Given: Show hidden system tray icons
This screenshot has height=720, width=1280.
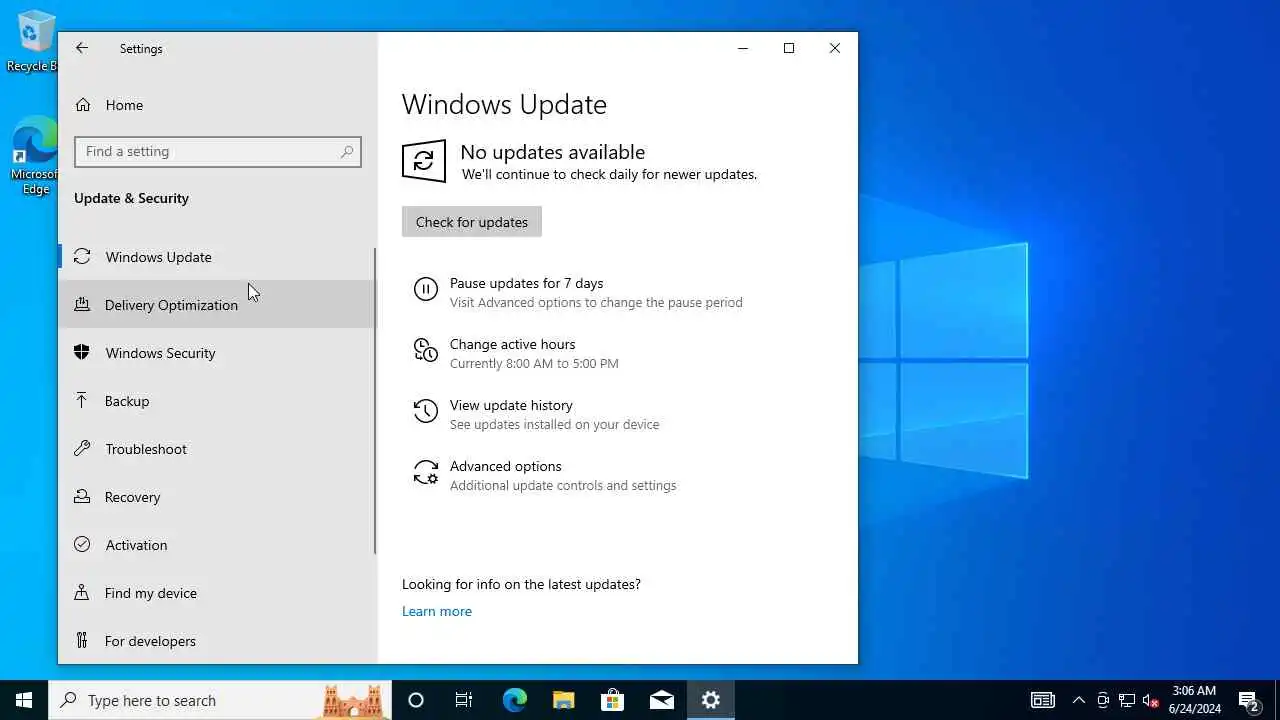Looking at the screenshot, I should [x=1079, y=700].
